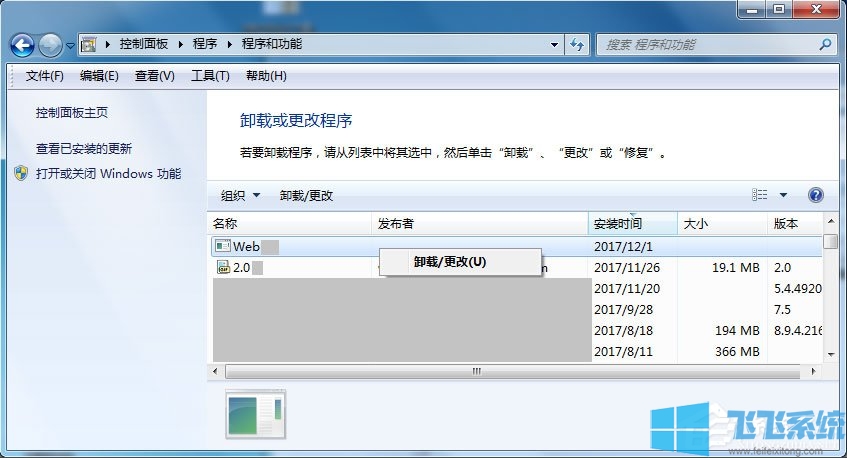
Task: Click the 194 MB size cell
Action: click(737, 331)
